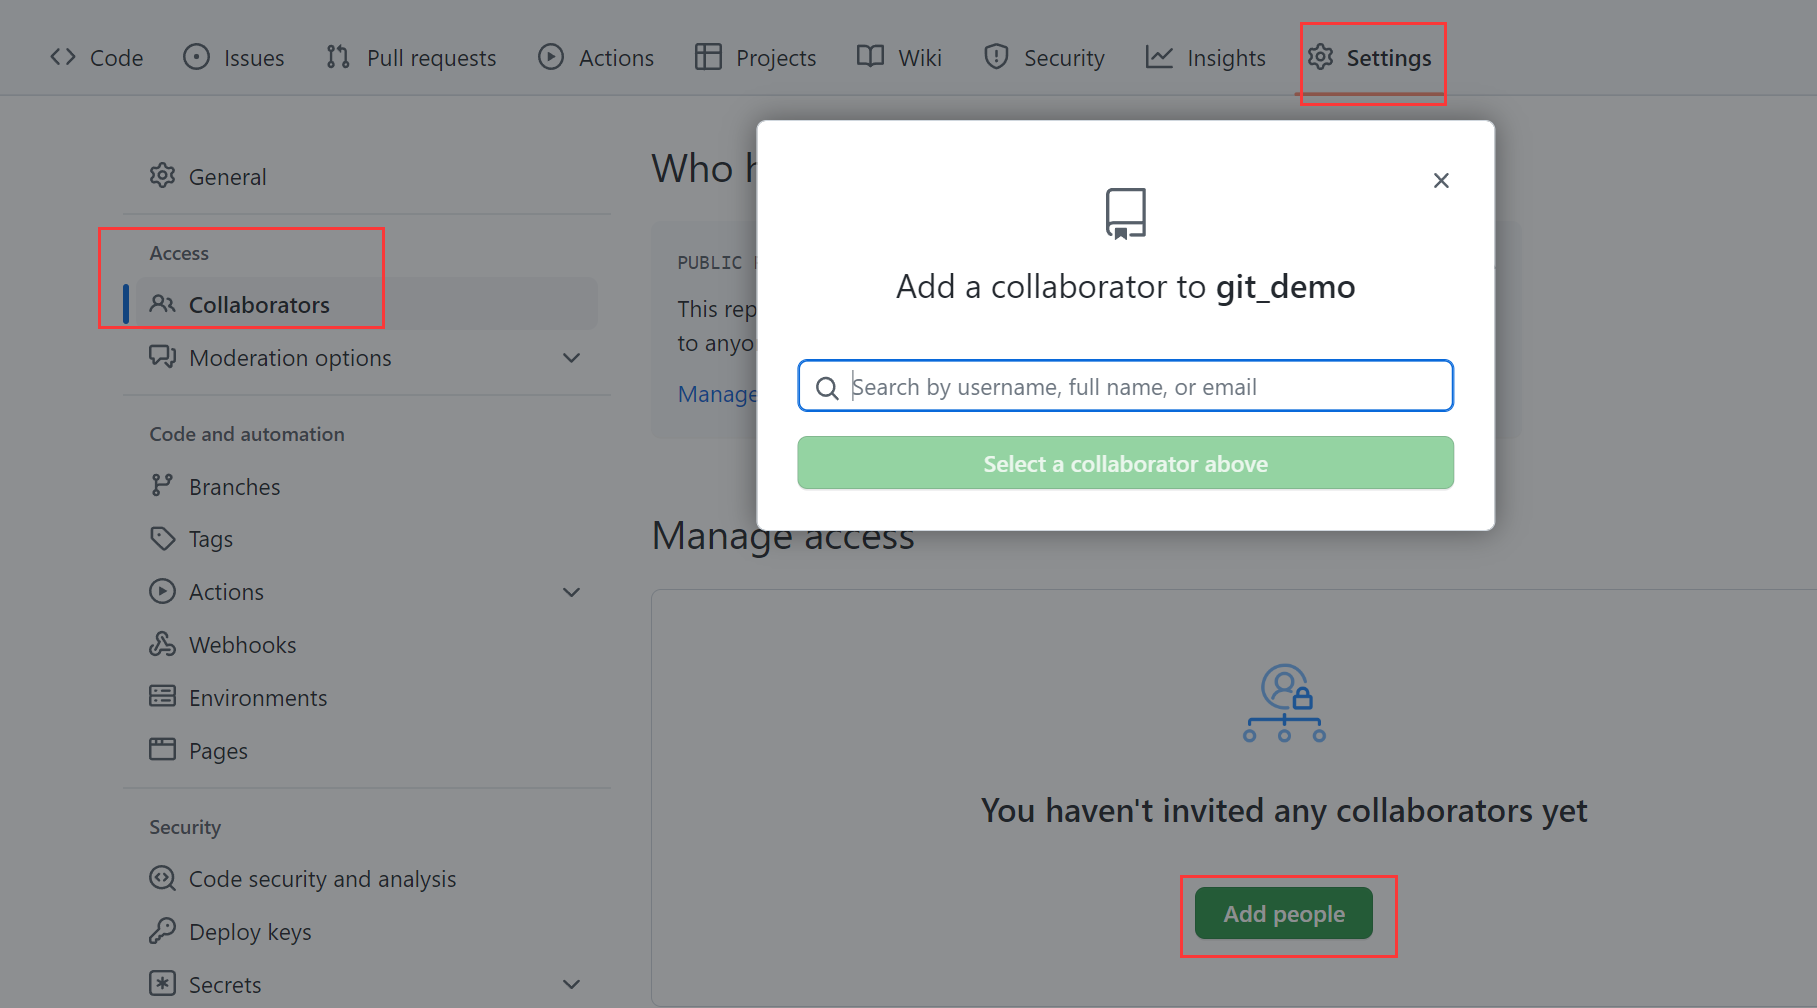The image size is (1817, 1008).
Task: Click the Secrets asterisk icon
Action: pos(162,983)
